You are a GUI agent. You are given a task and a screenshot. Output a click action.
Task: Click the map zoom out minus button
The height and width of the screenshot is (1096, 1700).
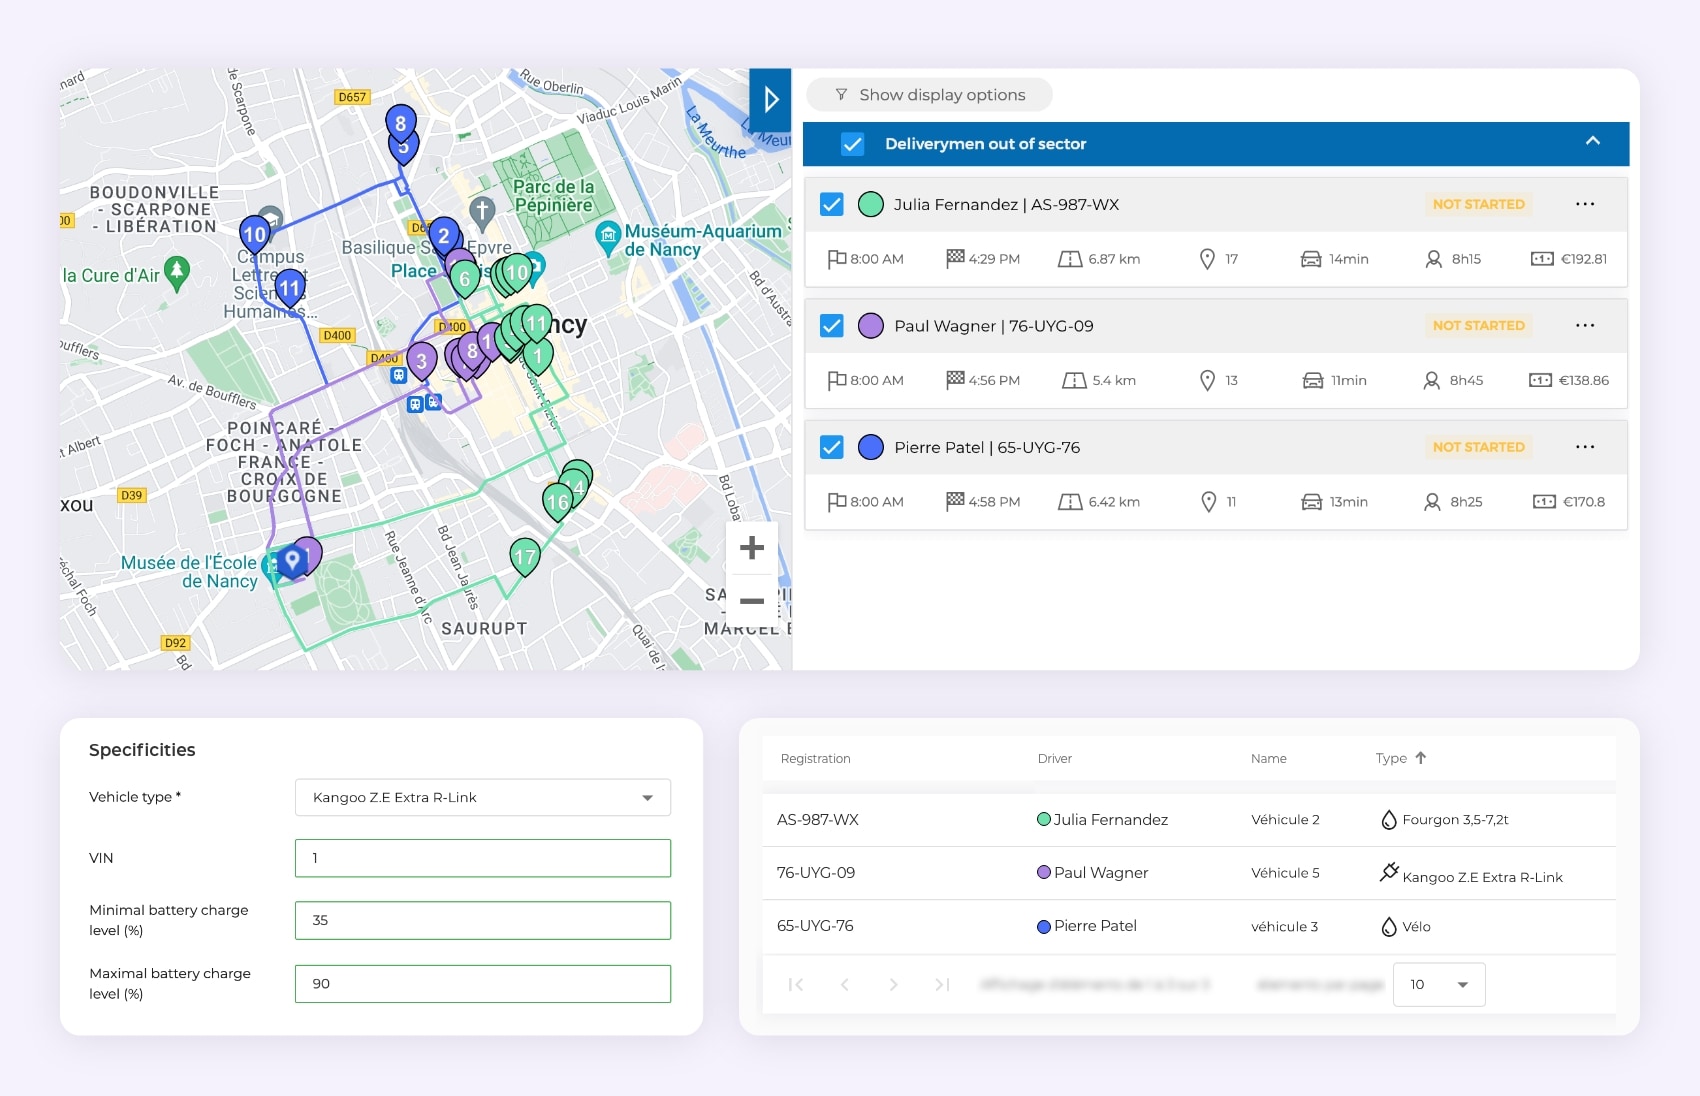click(752, 601)
